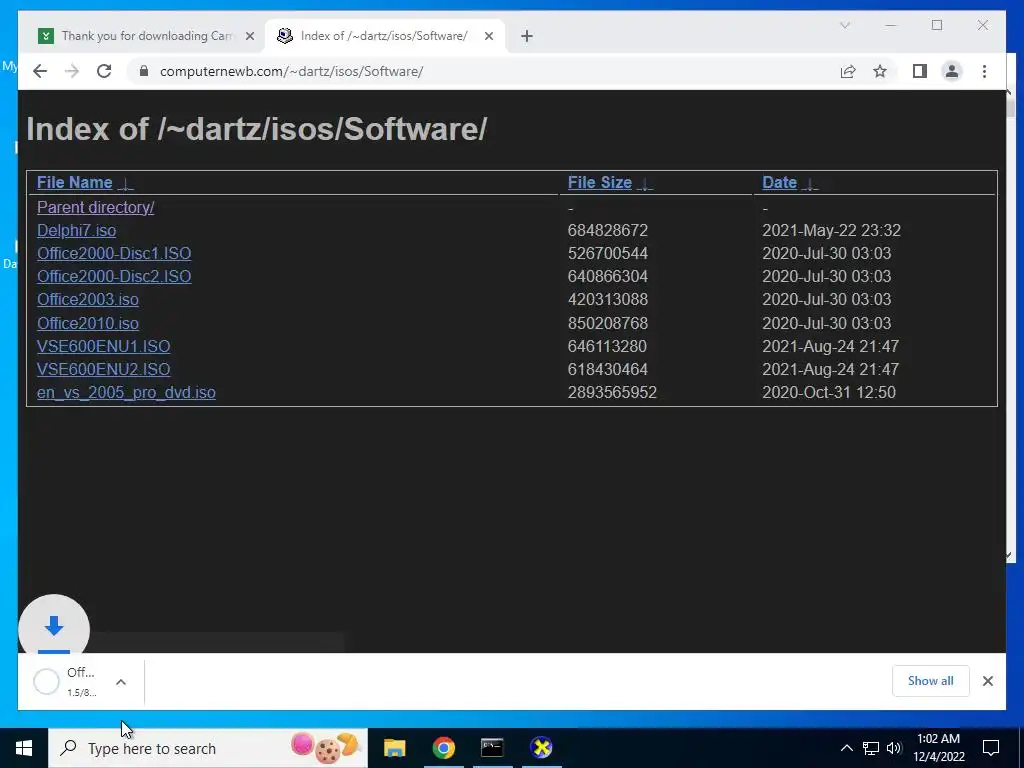
Task: Click date text 2020-Oct-31 12:50
Action: click(829, 392)
